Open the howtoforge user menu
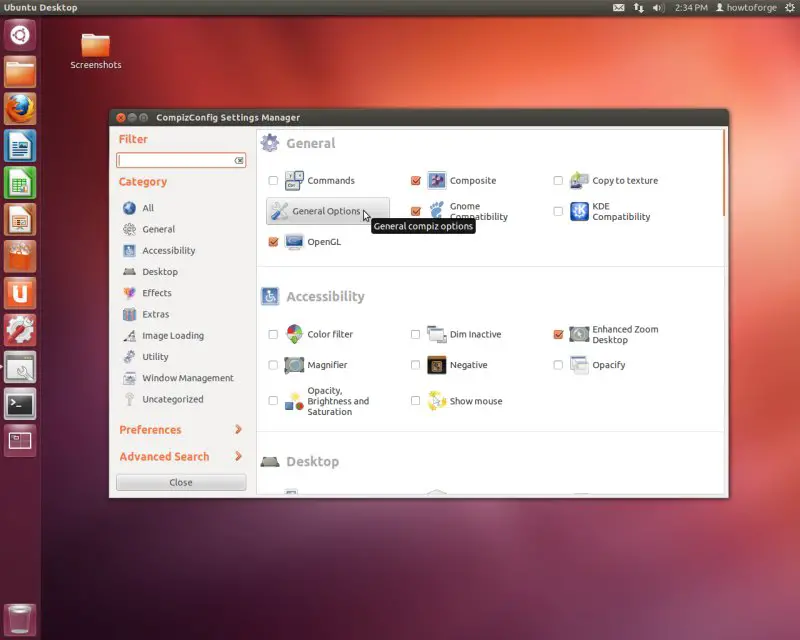 (746, 8)
